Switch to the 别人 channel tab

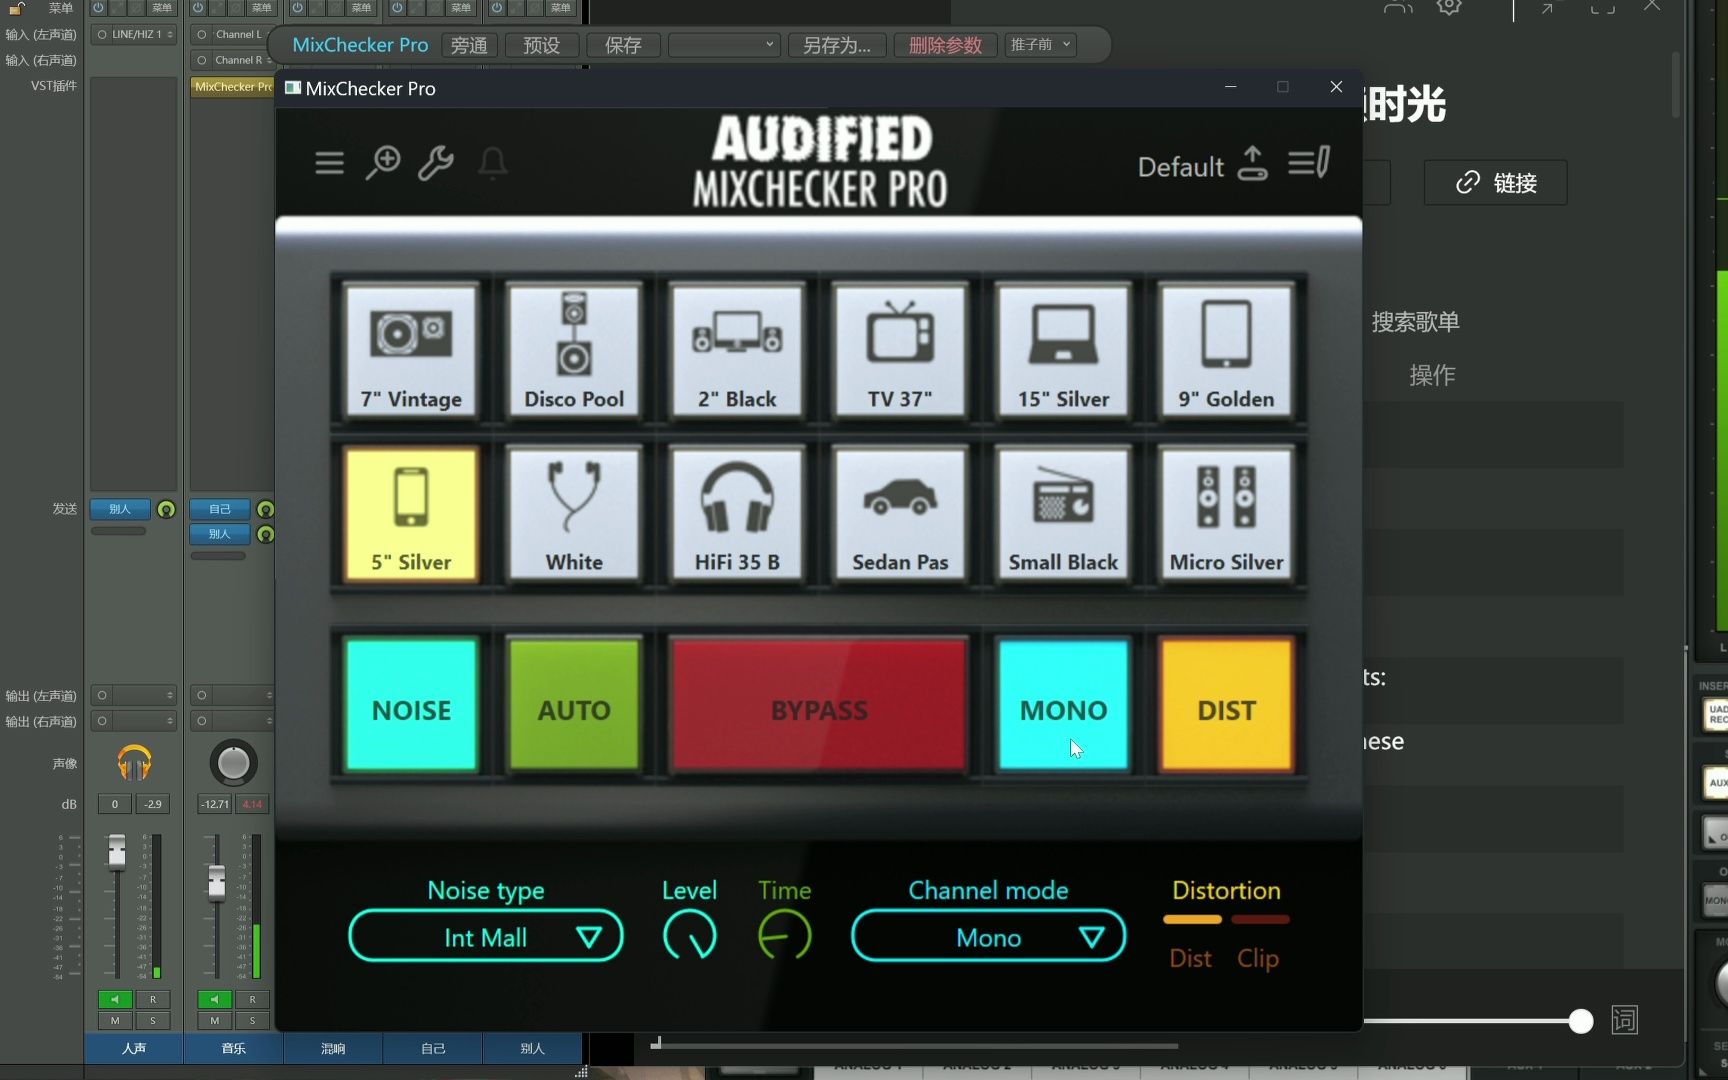[x=532, y=1048]
